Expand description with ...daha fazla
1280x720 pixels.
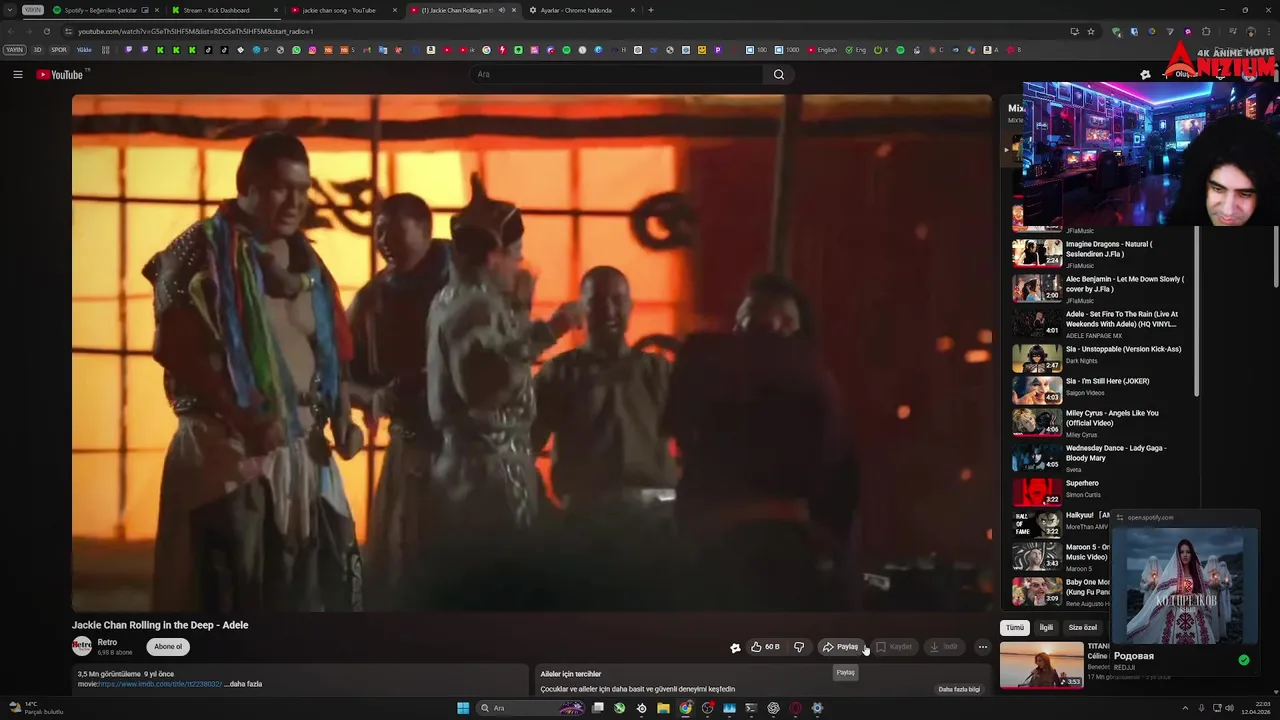coord(244,684)
